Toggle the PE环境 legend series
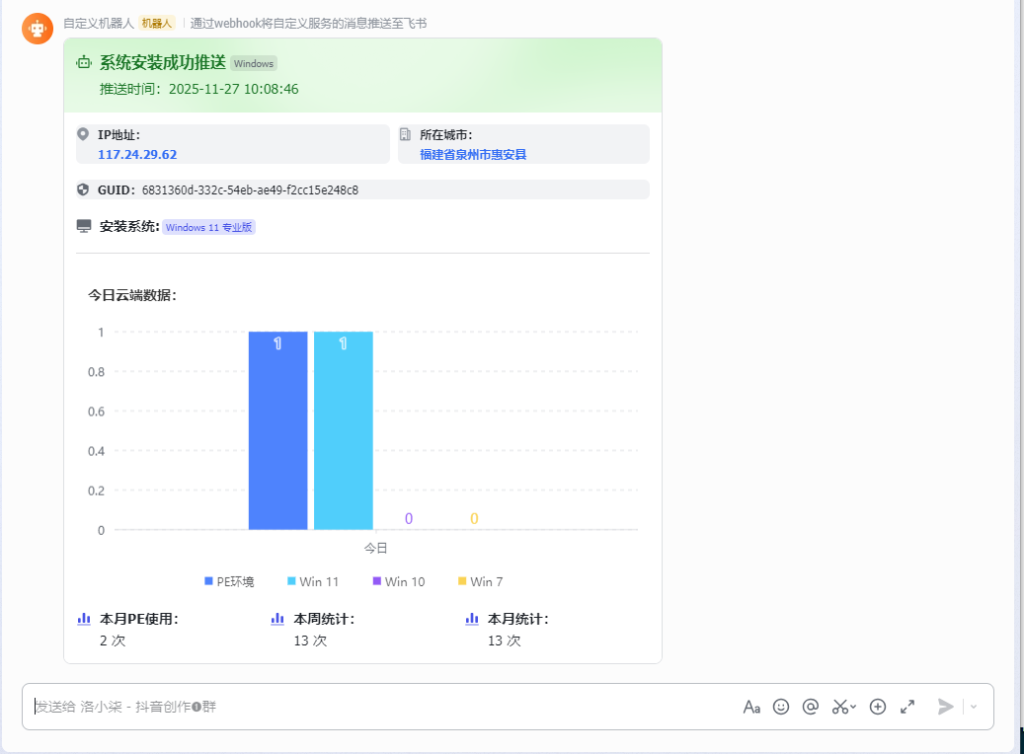The image size is (1024, 754). click(x=229, y=582)
